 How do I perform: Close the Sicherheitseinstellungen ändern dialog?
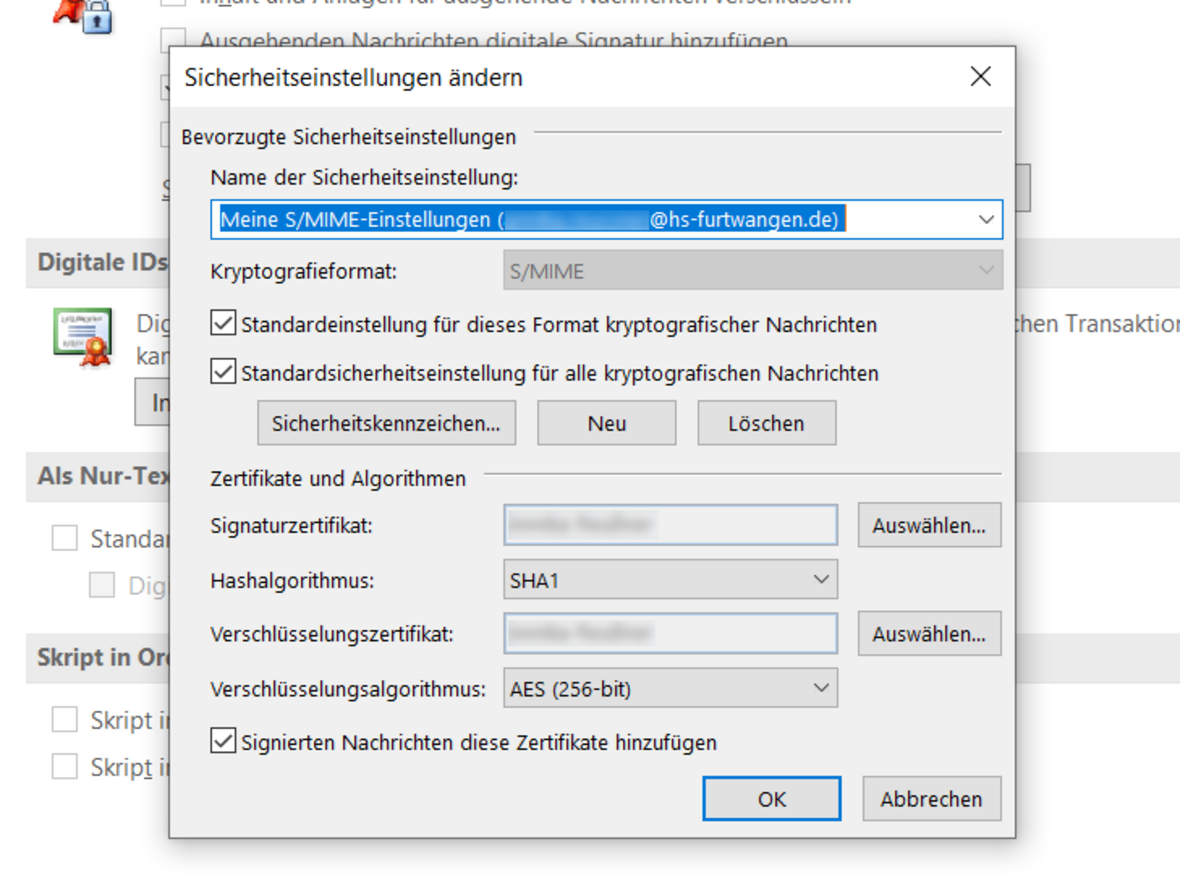coord(980,77)
